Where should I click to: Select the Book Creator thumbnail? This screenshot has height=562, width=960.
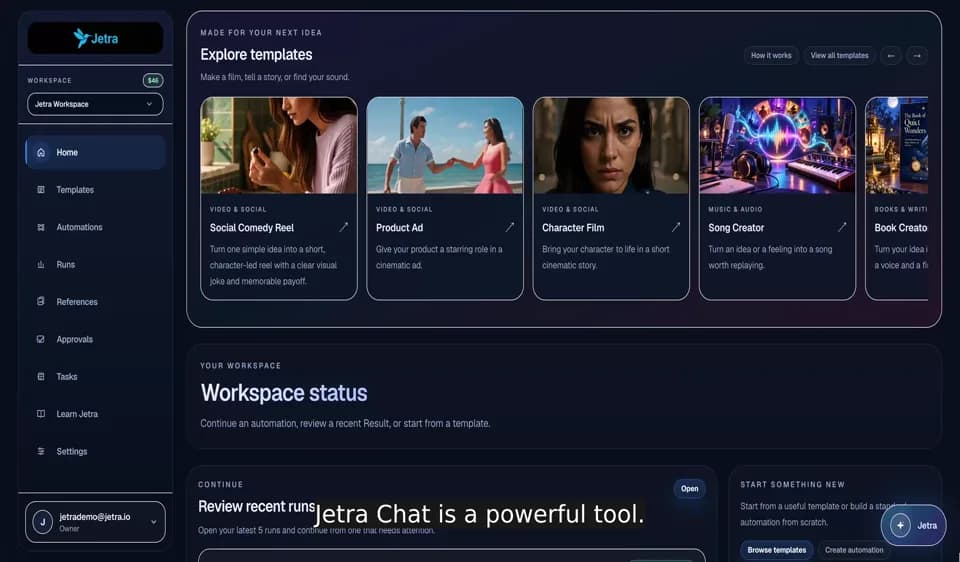tap(897, 146)
